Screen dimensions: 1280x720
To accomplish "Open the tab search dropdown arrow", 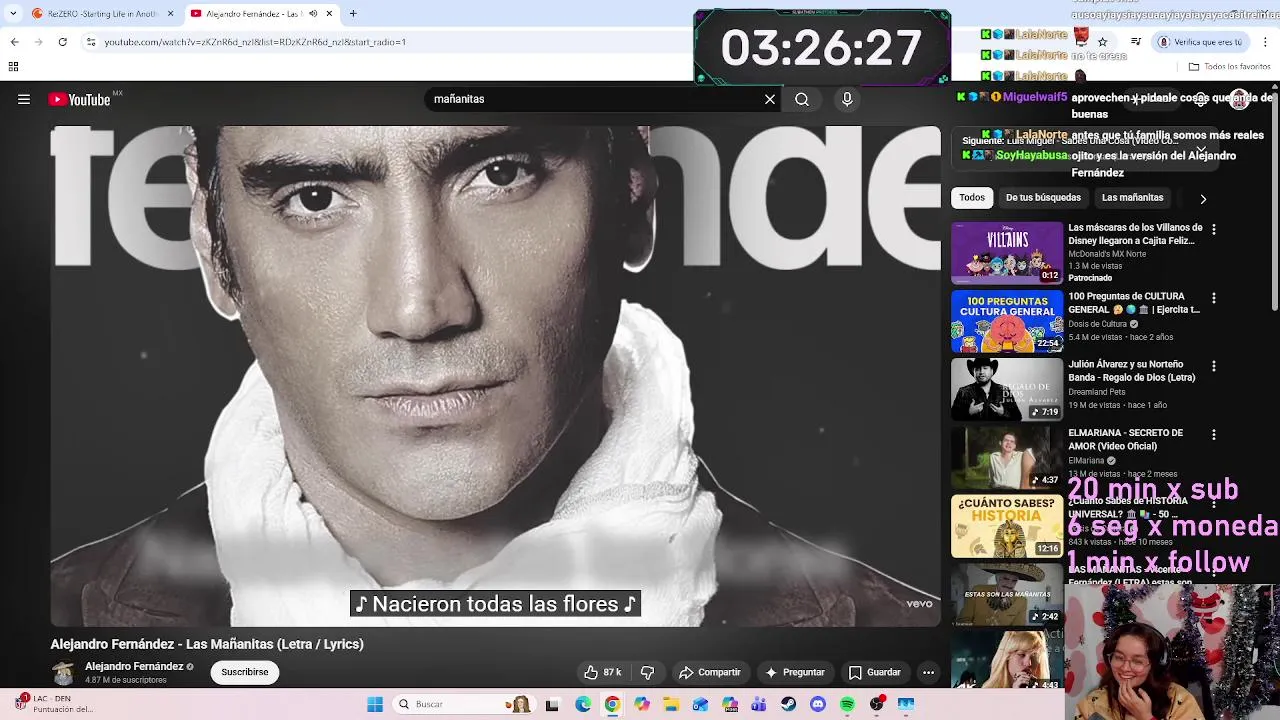I will (13, 14).
